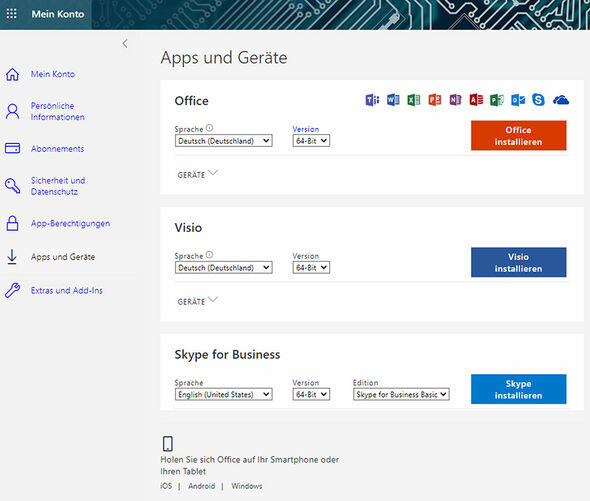
Task: Open Extras und Add-Ins in the sidebar
Action: 67,290
